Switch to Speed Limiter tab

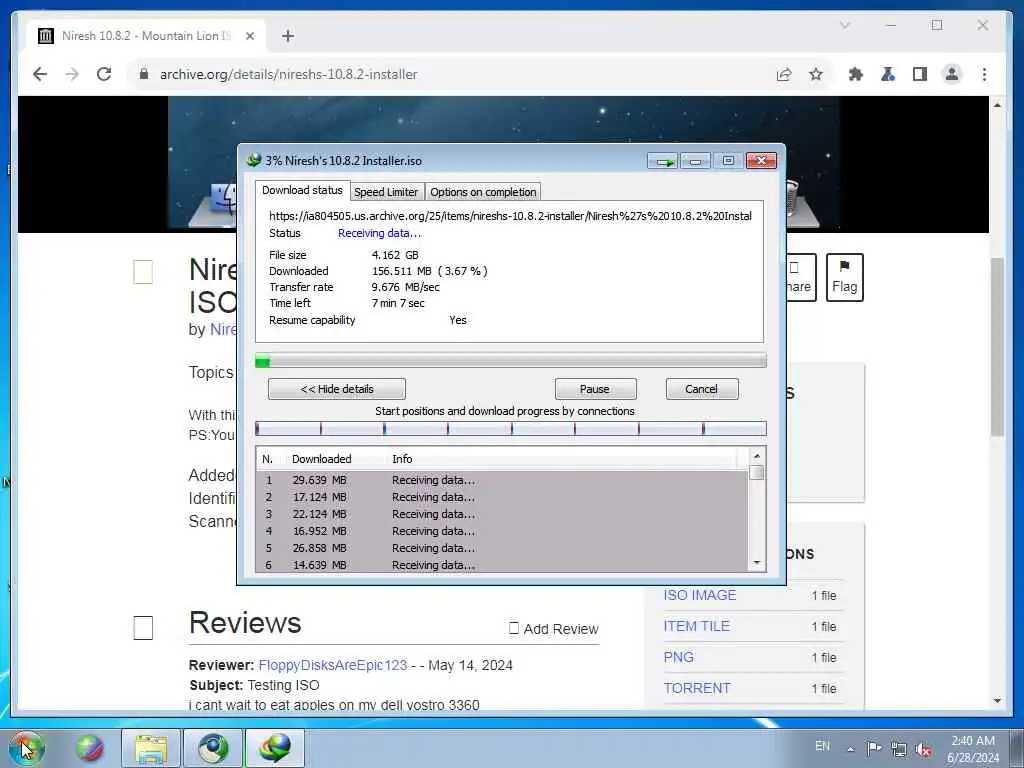click(x=386, y=192)
